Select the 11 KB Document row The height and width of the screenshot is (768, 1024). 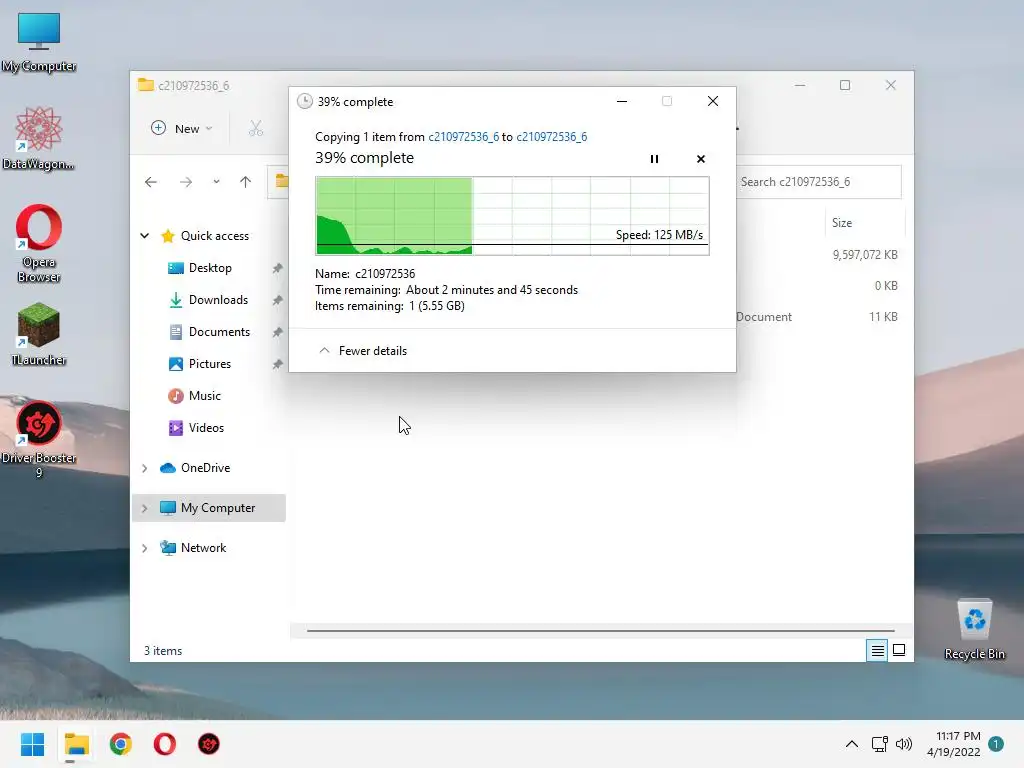[817, 317]
